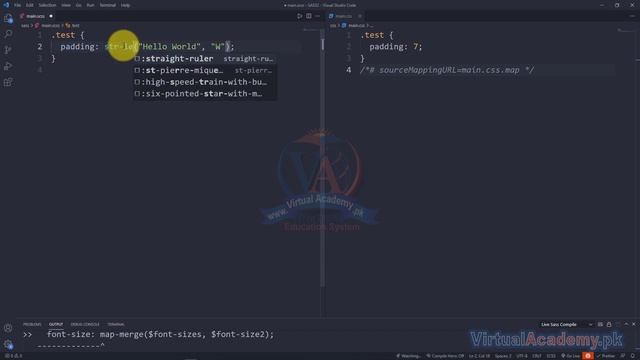The image size is (640, 360).
Task: Click the "Hello World" string in code
Action: click(x=170, y=47)
